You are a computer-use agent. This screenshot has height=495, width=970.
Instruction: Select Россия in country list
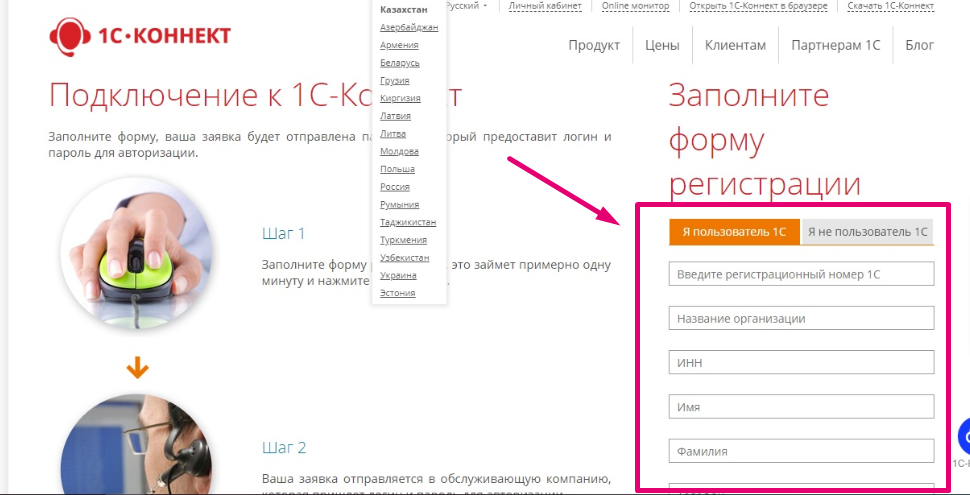coord(395,187)
